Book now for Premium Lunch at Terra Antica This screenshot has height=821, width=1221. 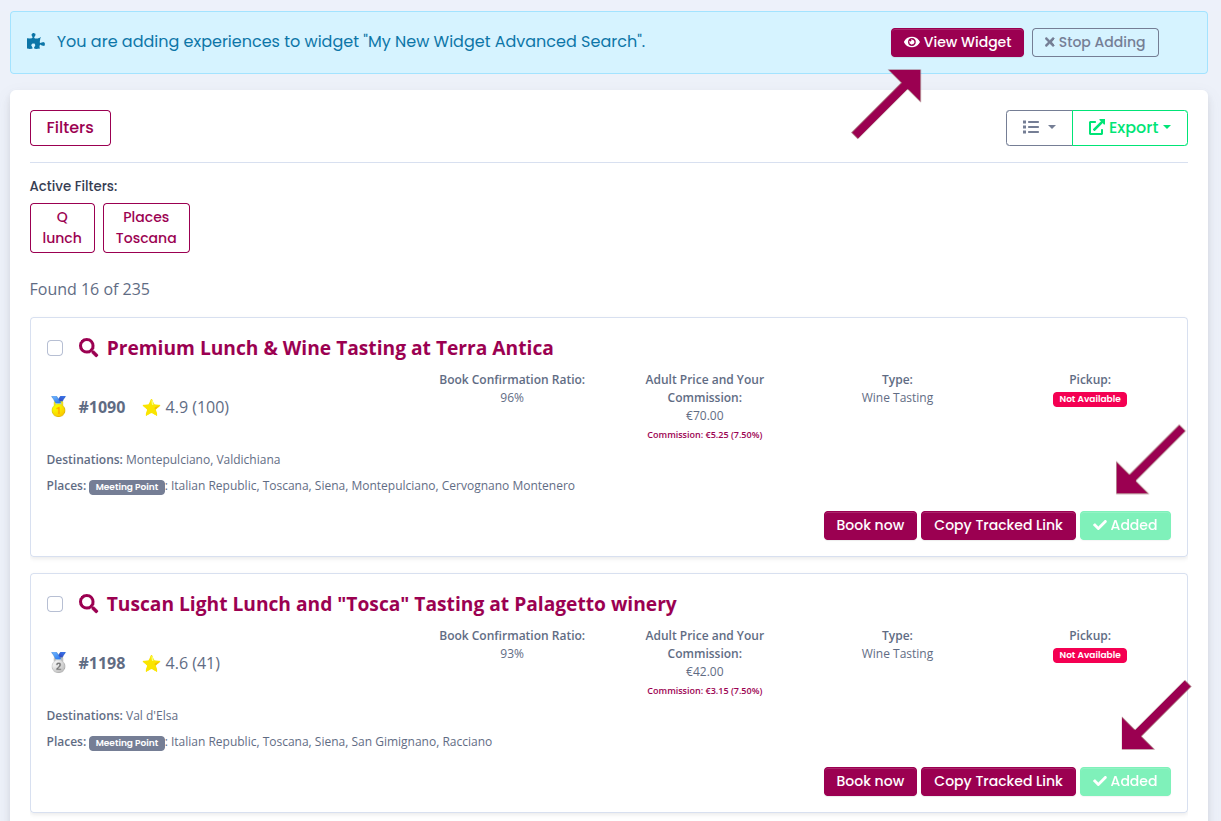click(870, 525)
